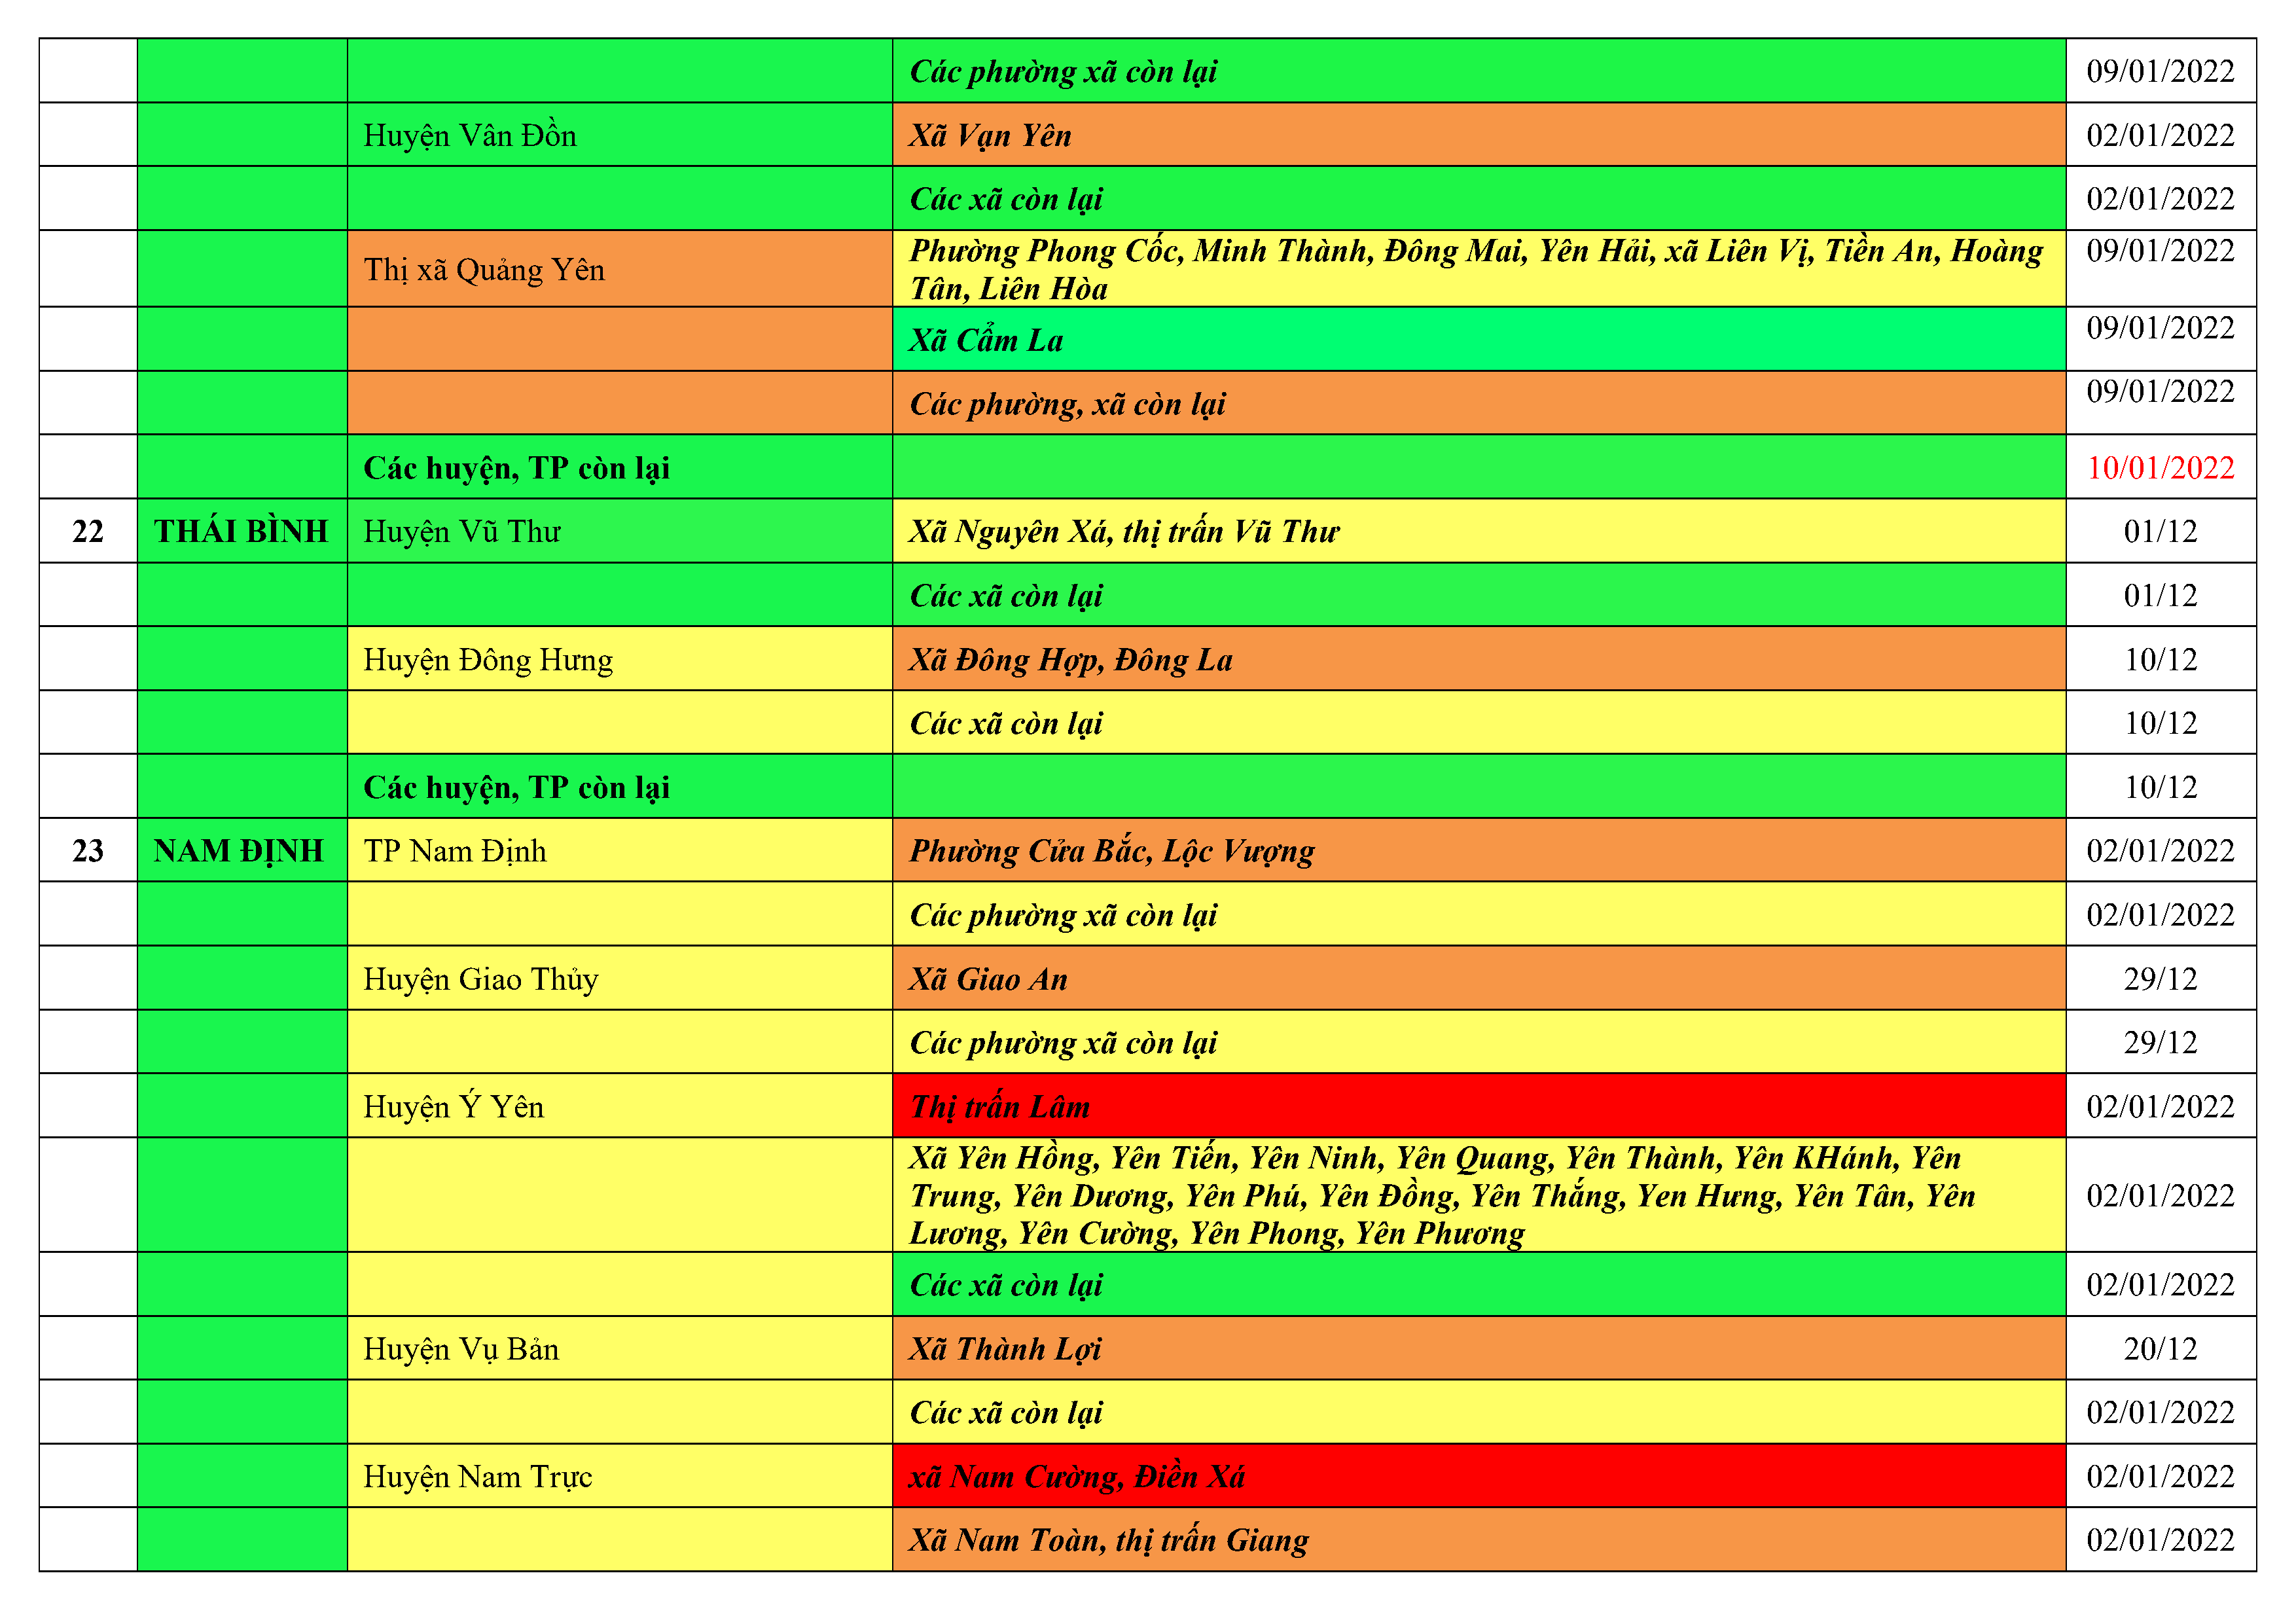Click the Xã Thành Lợi cell
2296x1624 pixels.
click(1005, 1348)
